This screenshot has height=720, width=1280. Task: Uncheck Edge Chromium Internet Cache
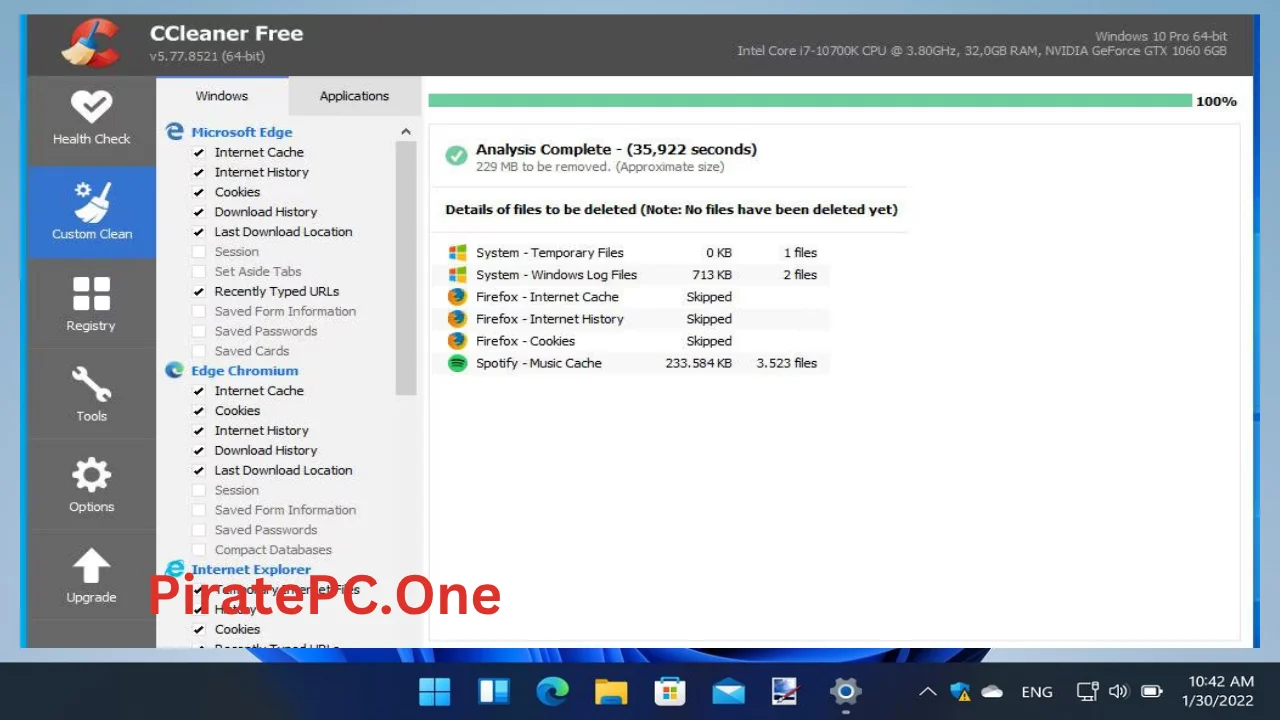pos(199,391)
